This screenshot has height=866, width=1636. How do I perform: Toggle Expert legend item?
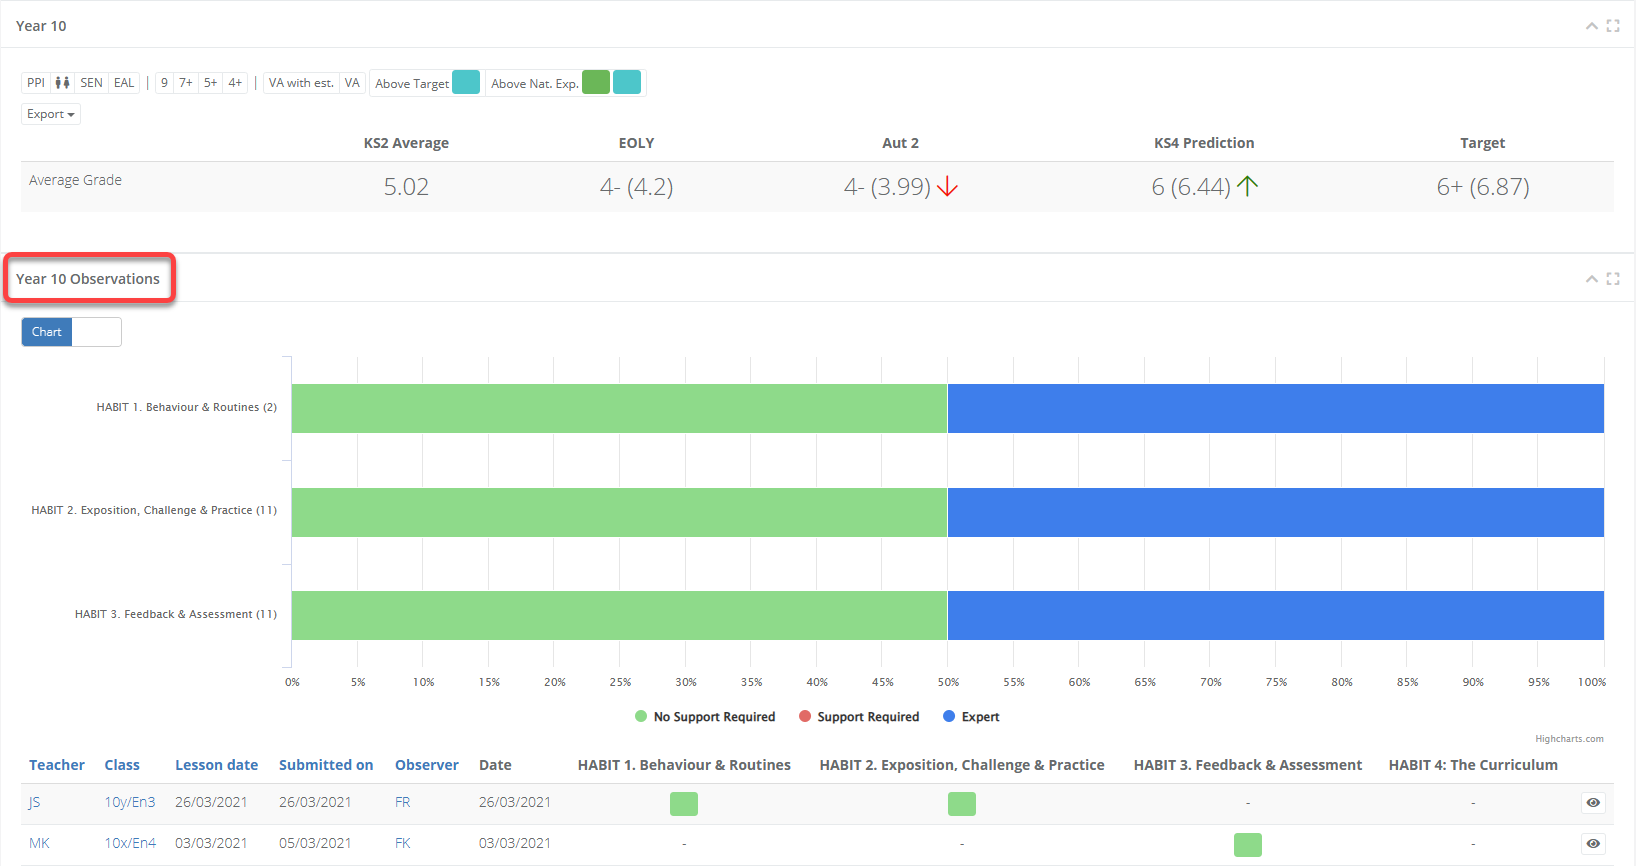(x=971, y=717)
